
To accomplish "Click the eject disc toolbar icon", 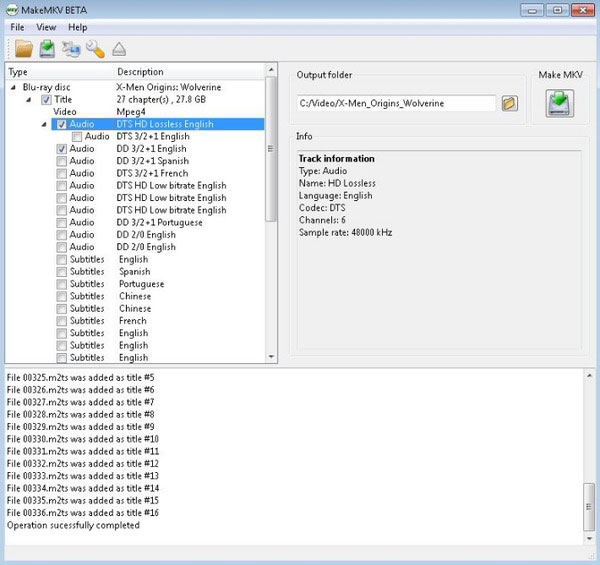I will (119, 48).
